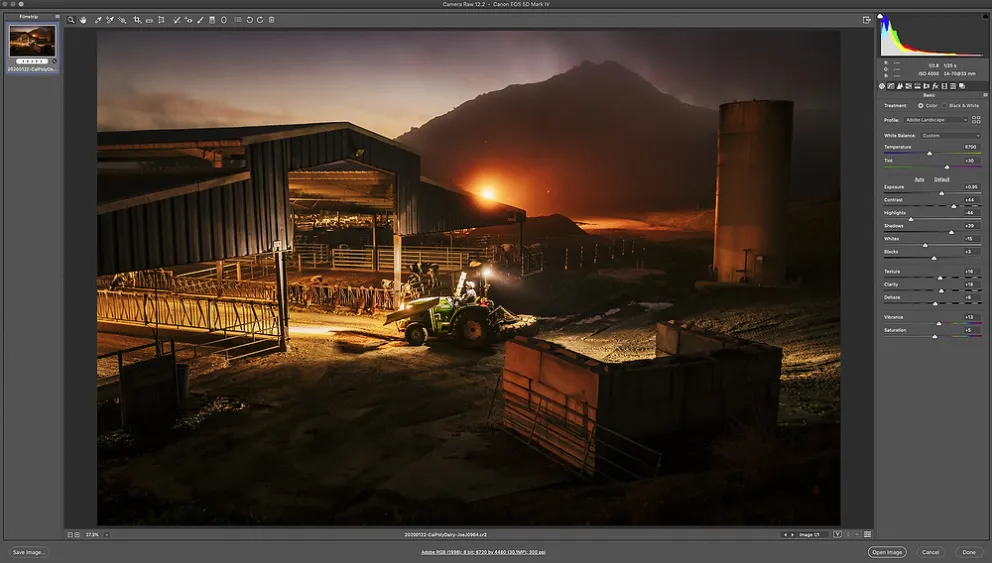Click the Temperature value field

[972, 147]
